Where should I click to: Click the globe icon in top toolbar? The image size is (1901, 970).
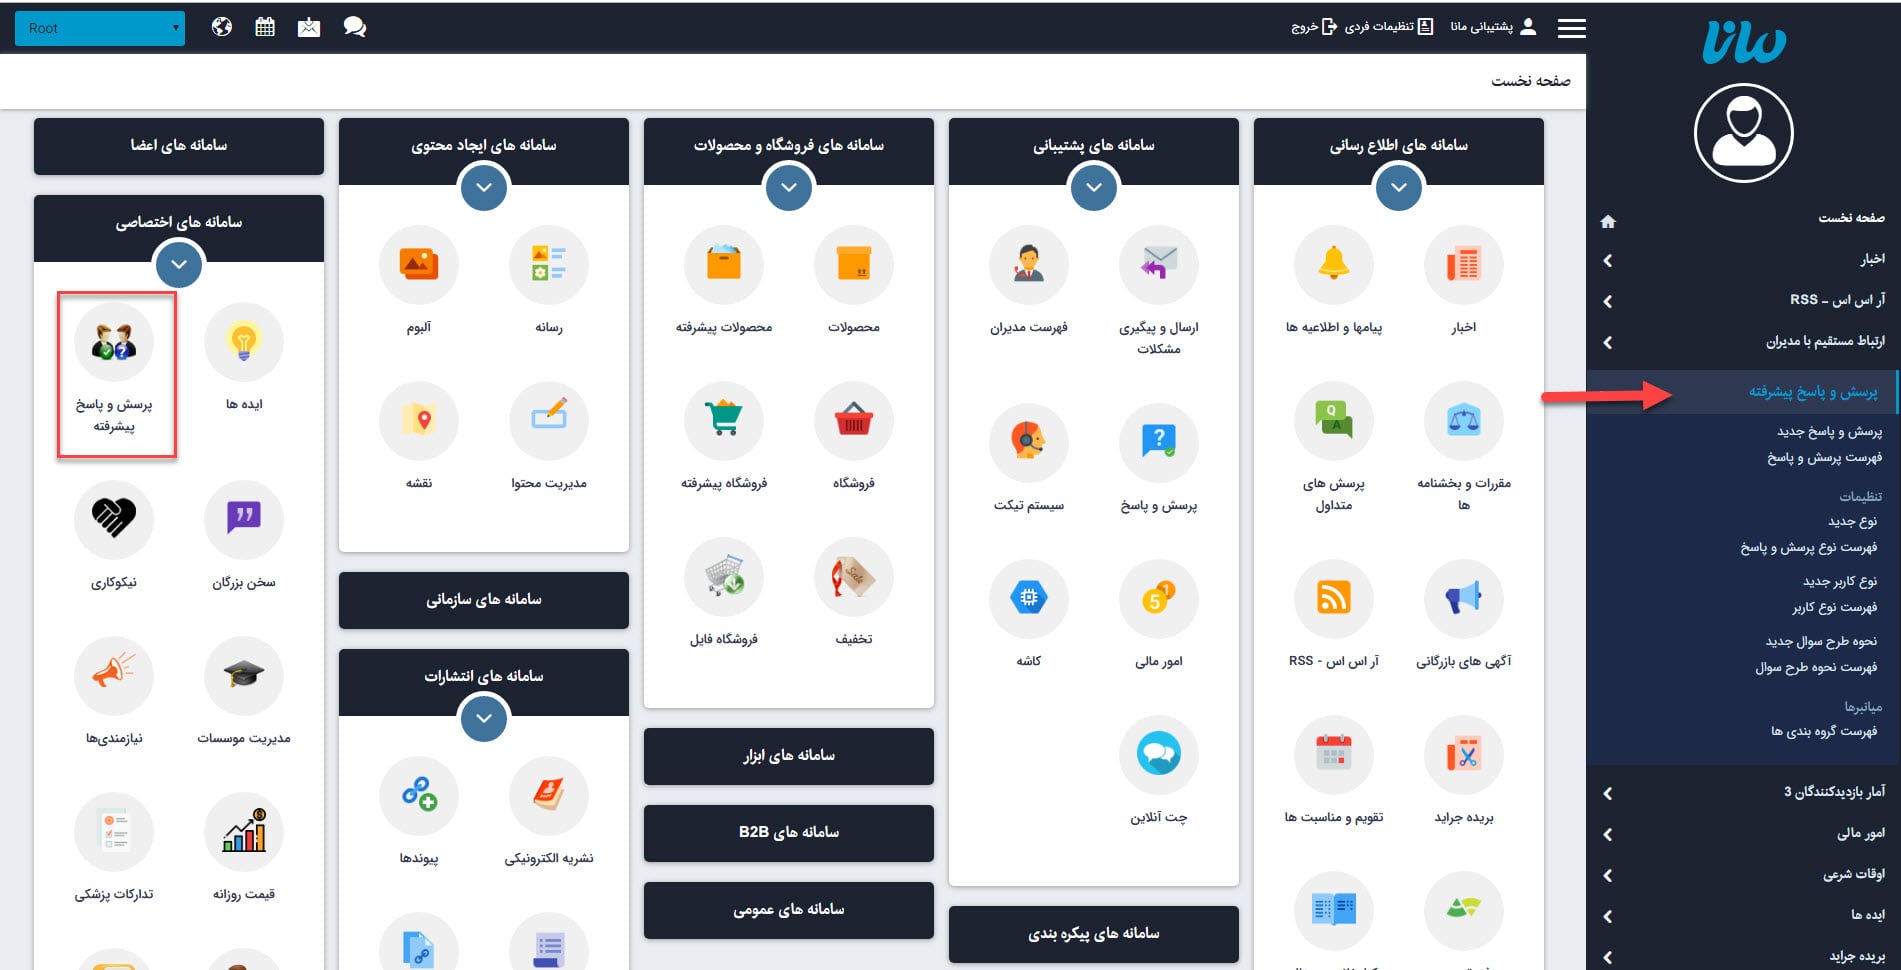point(222,27)
